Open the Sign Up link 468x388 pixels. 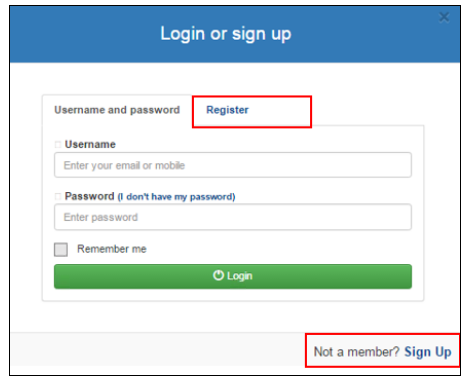click(428, 352)
